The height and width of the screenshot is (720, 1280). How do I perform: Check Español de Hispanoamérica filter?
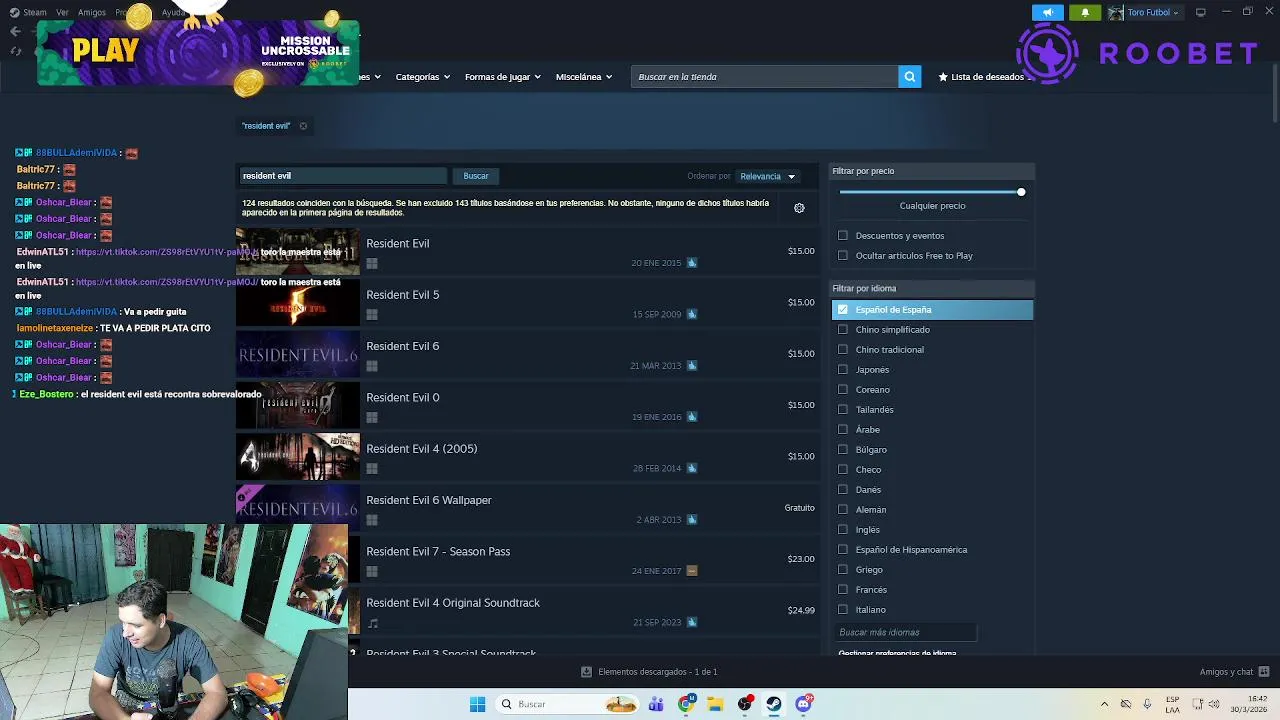843,550
